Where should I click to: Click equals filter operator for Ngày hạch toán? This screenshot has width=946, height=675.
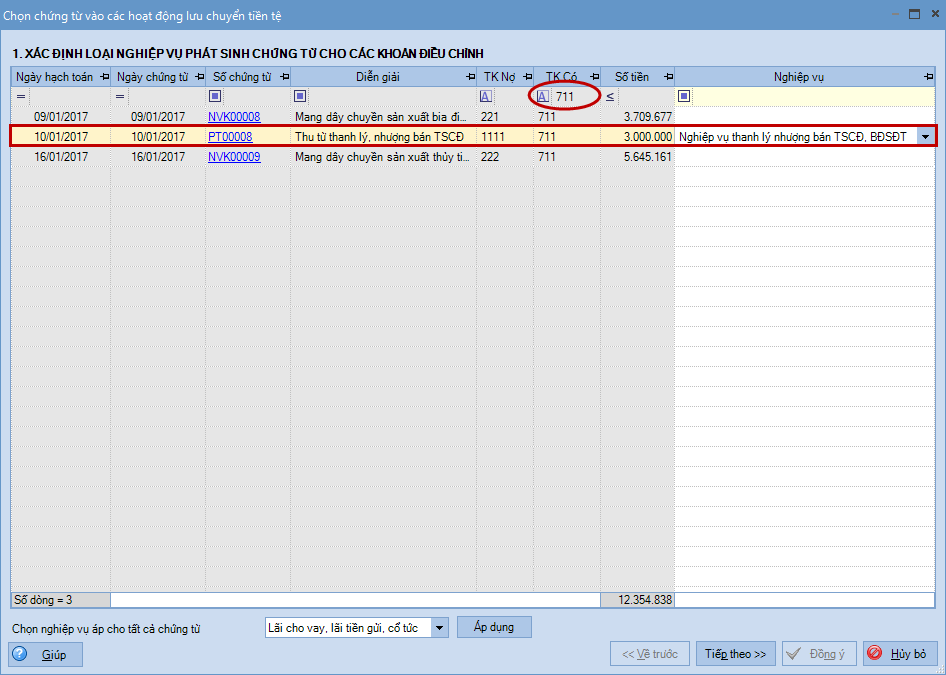21,97
